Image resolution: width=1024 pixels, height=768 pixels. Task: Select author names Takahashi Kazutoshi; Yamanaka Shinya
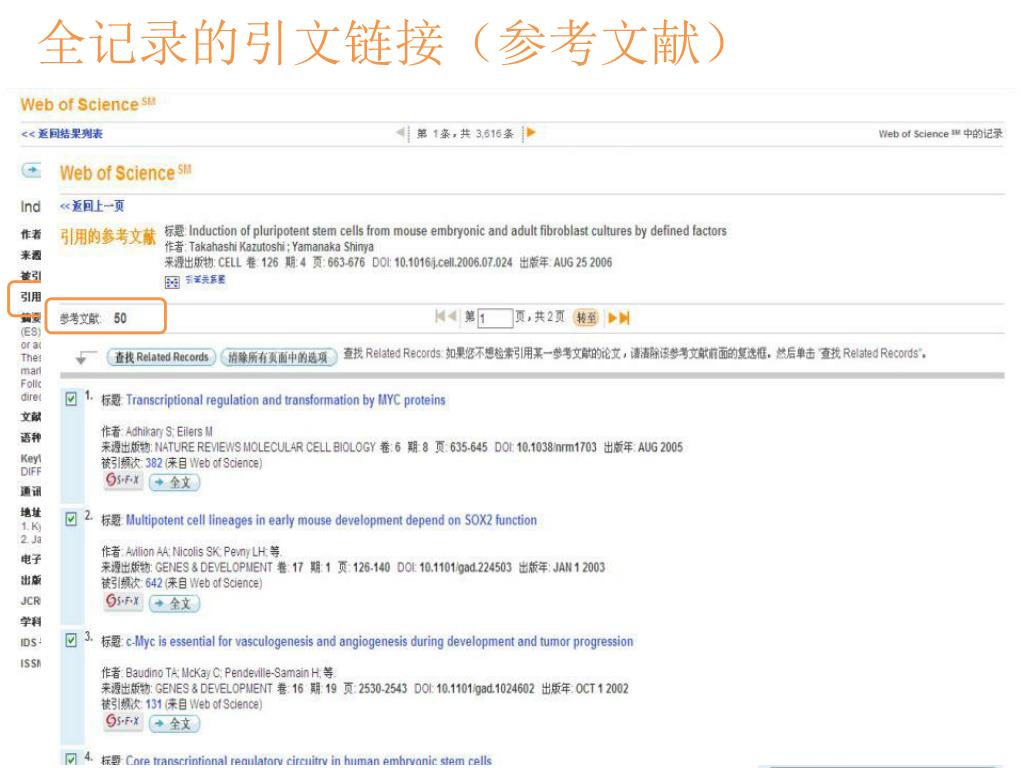281,247
